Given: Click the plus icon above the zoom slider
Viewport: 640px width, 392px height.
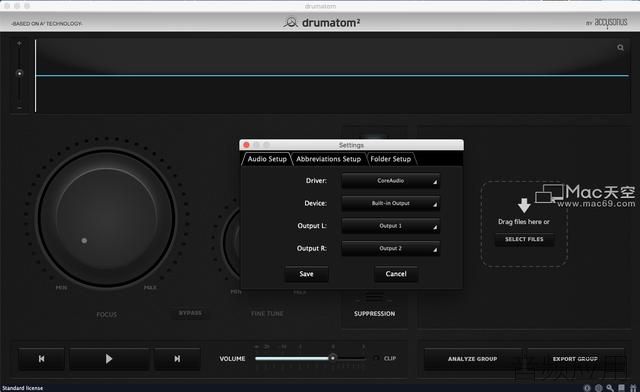Looking at the screenshot, I should pos(19,43).
